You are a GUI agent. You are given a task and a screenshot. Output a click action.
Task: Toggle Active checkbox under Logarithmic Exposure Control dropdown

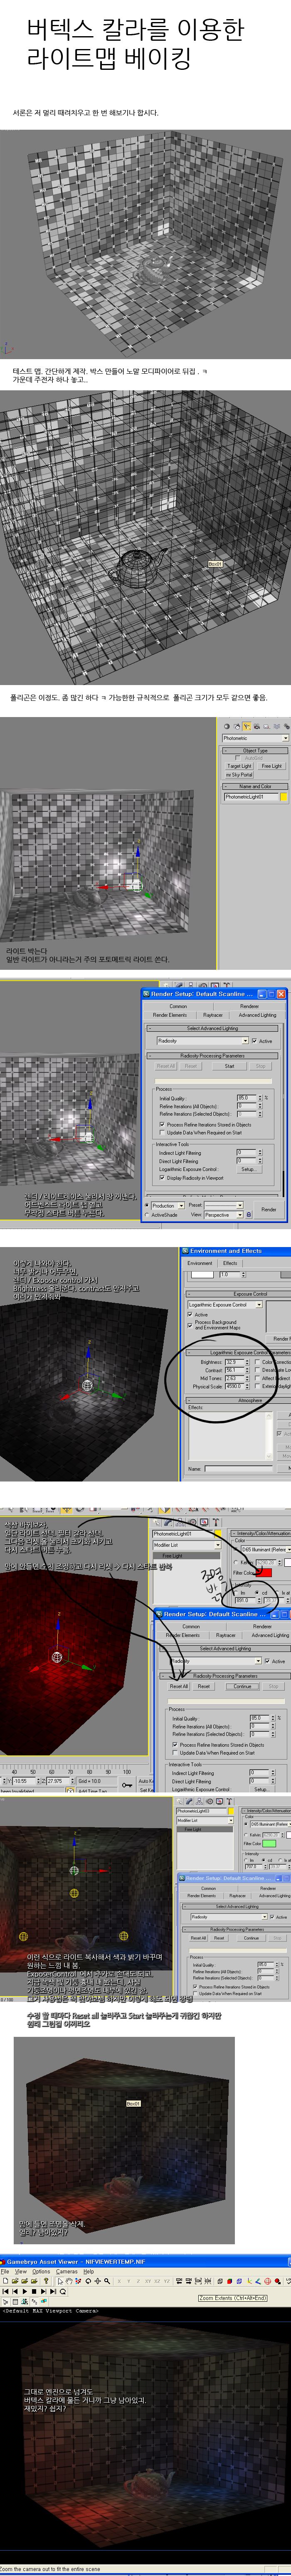point(191,1314)
